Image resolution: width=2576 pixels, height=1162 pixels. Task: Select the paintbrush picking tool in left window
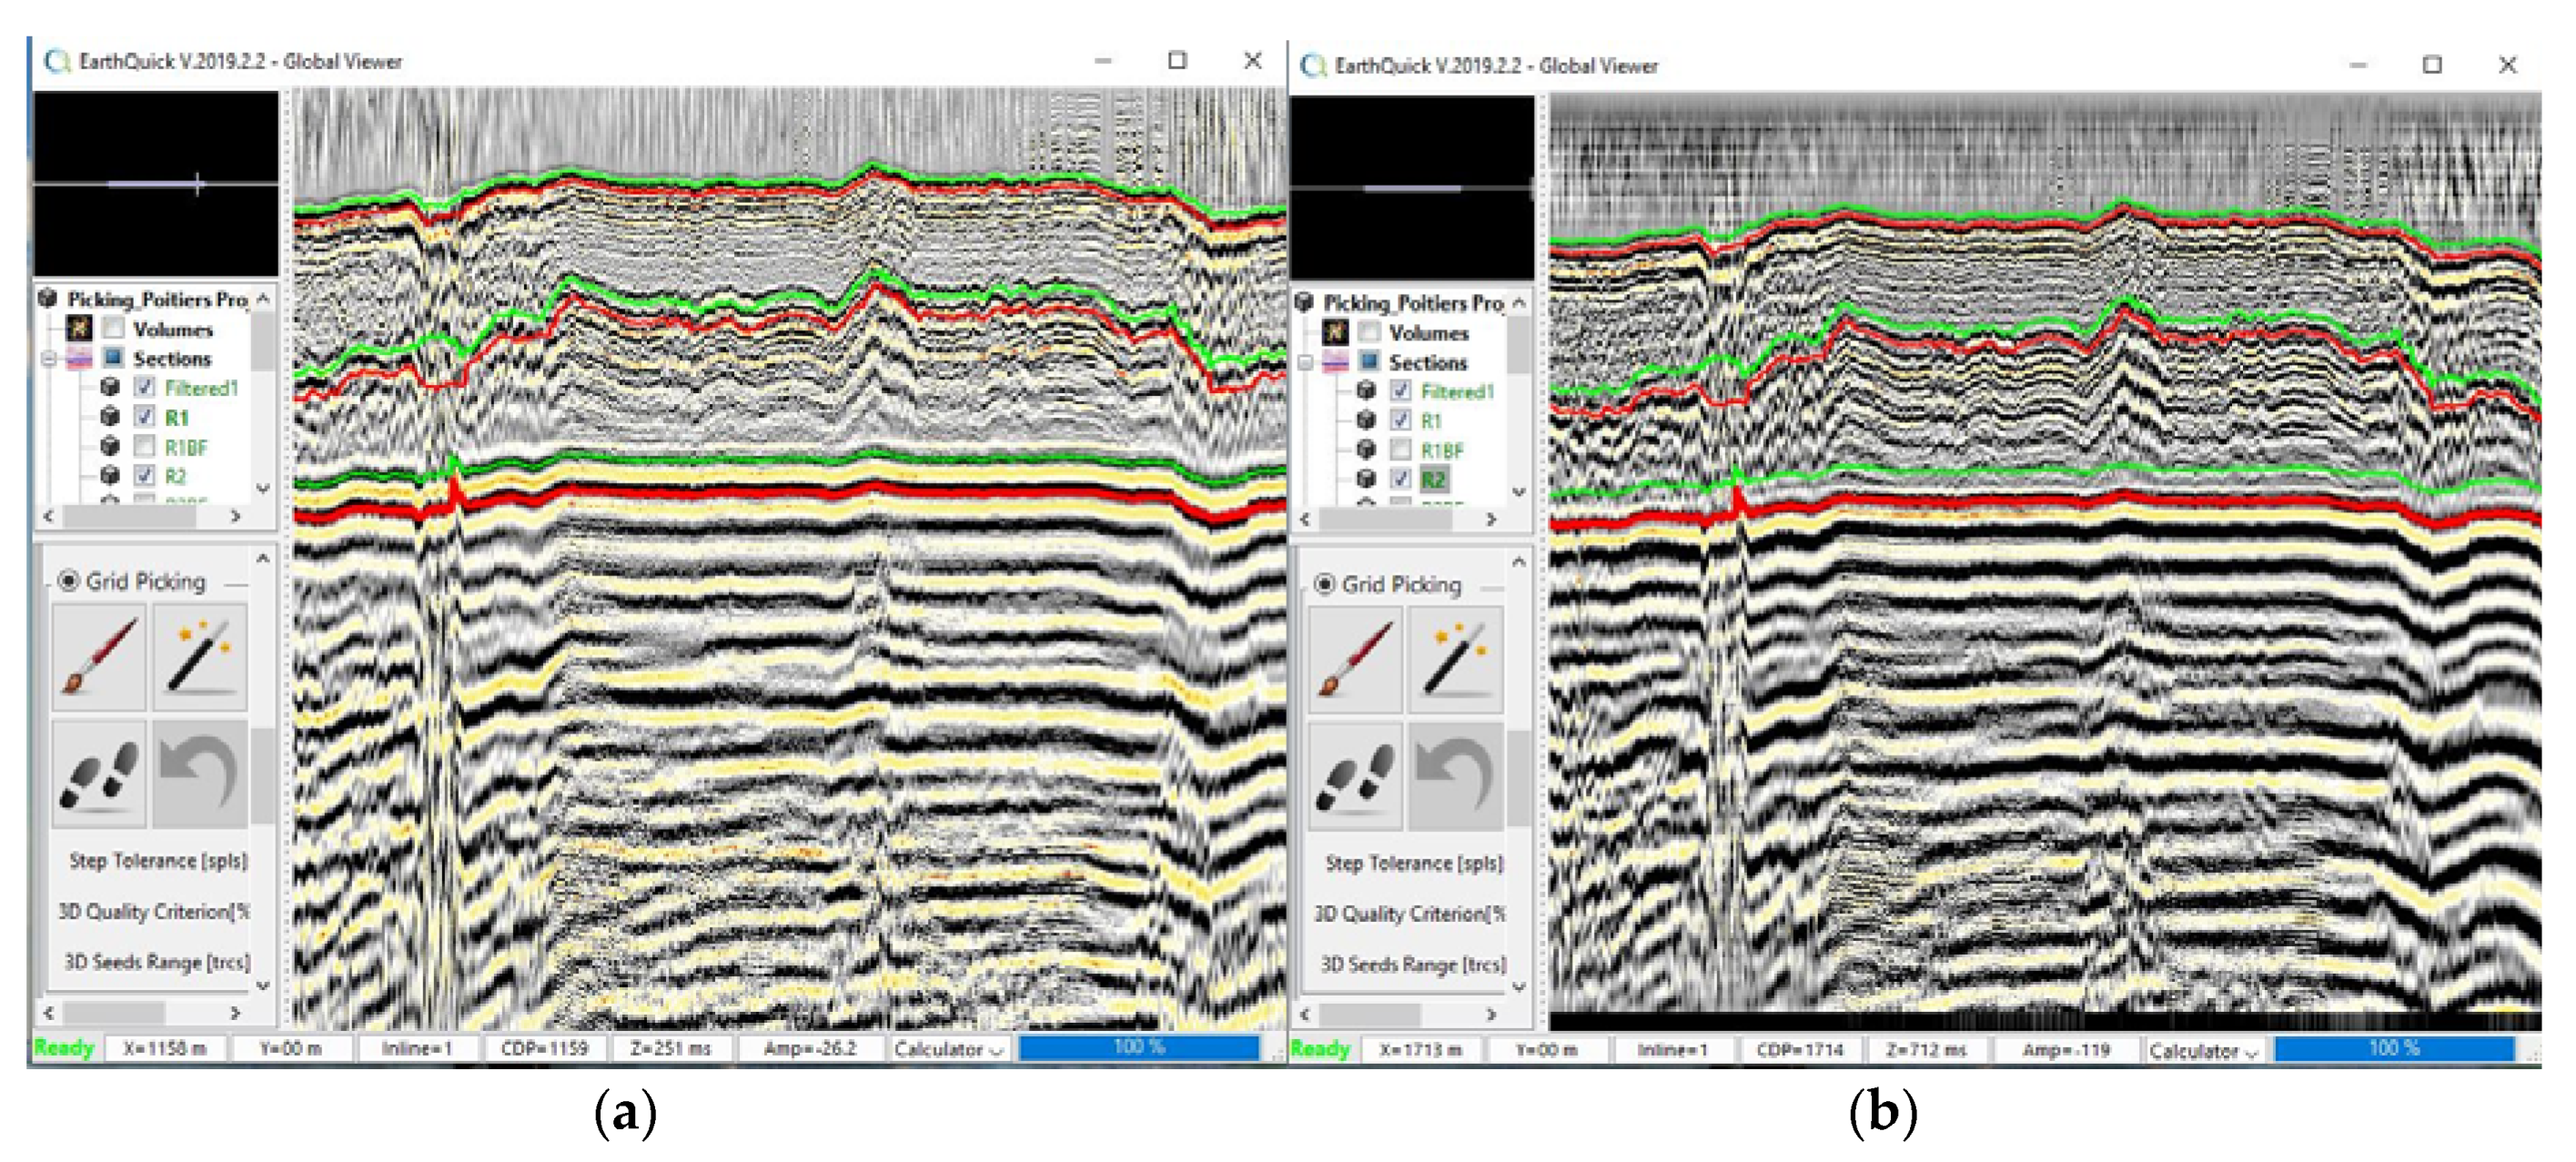[99, 657]
